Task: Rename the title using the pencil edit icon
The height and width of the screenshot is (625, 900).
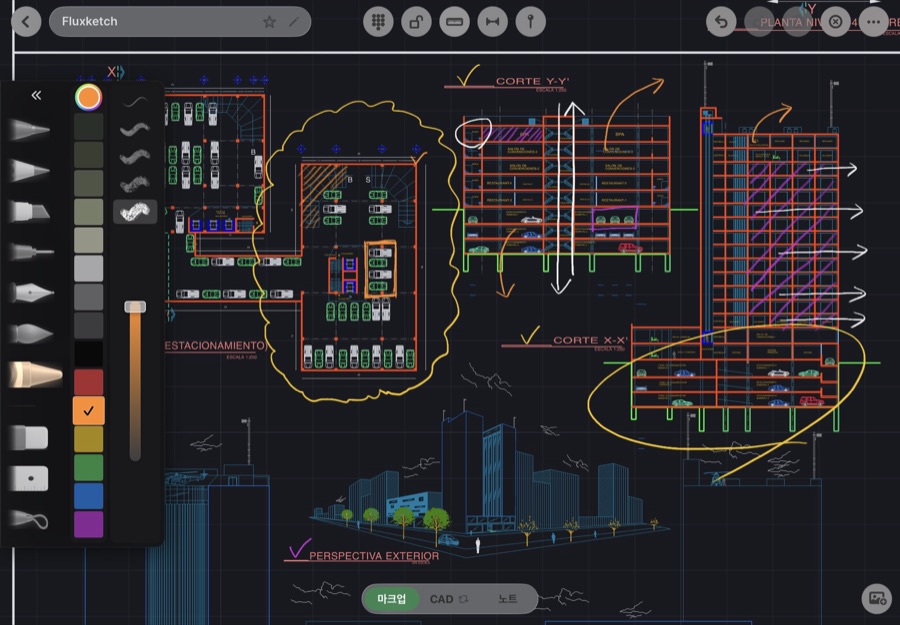Action: pyautogui.click(x=294, y=22)
